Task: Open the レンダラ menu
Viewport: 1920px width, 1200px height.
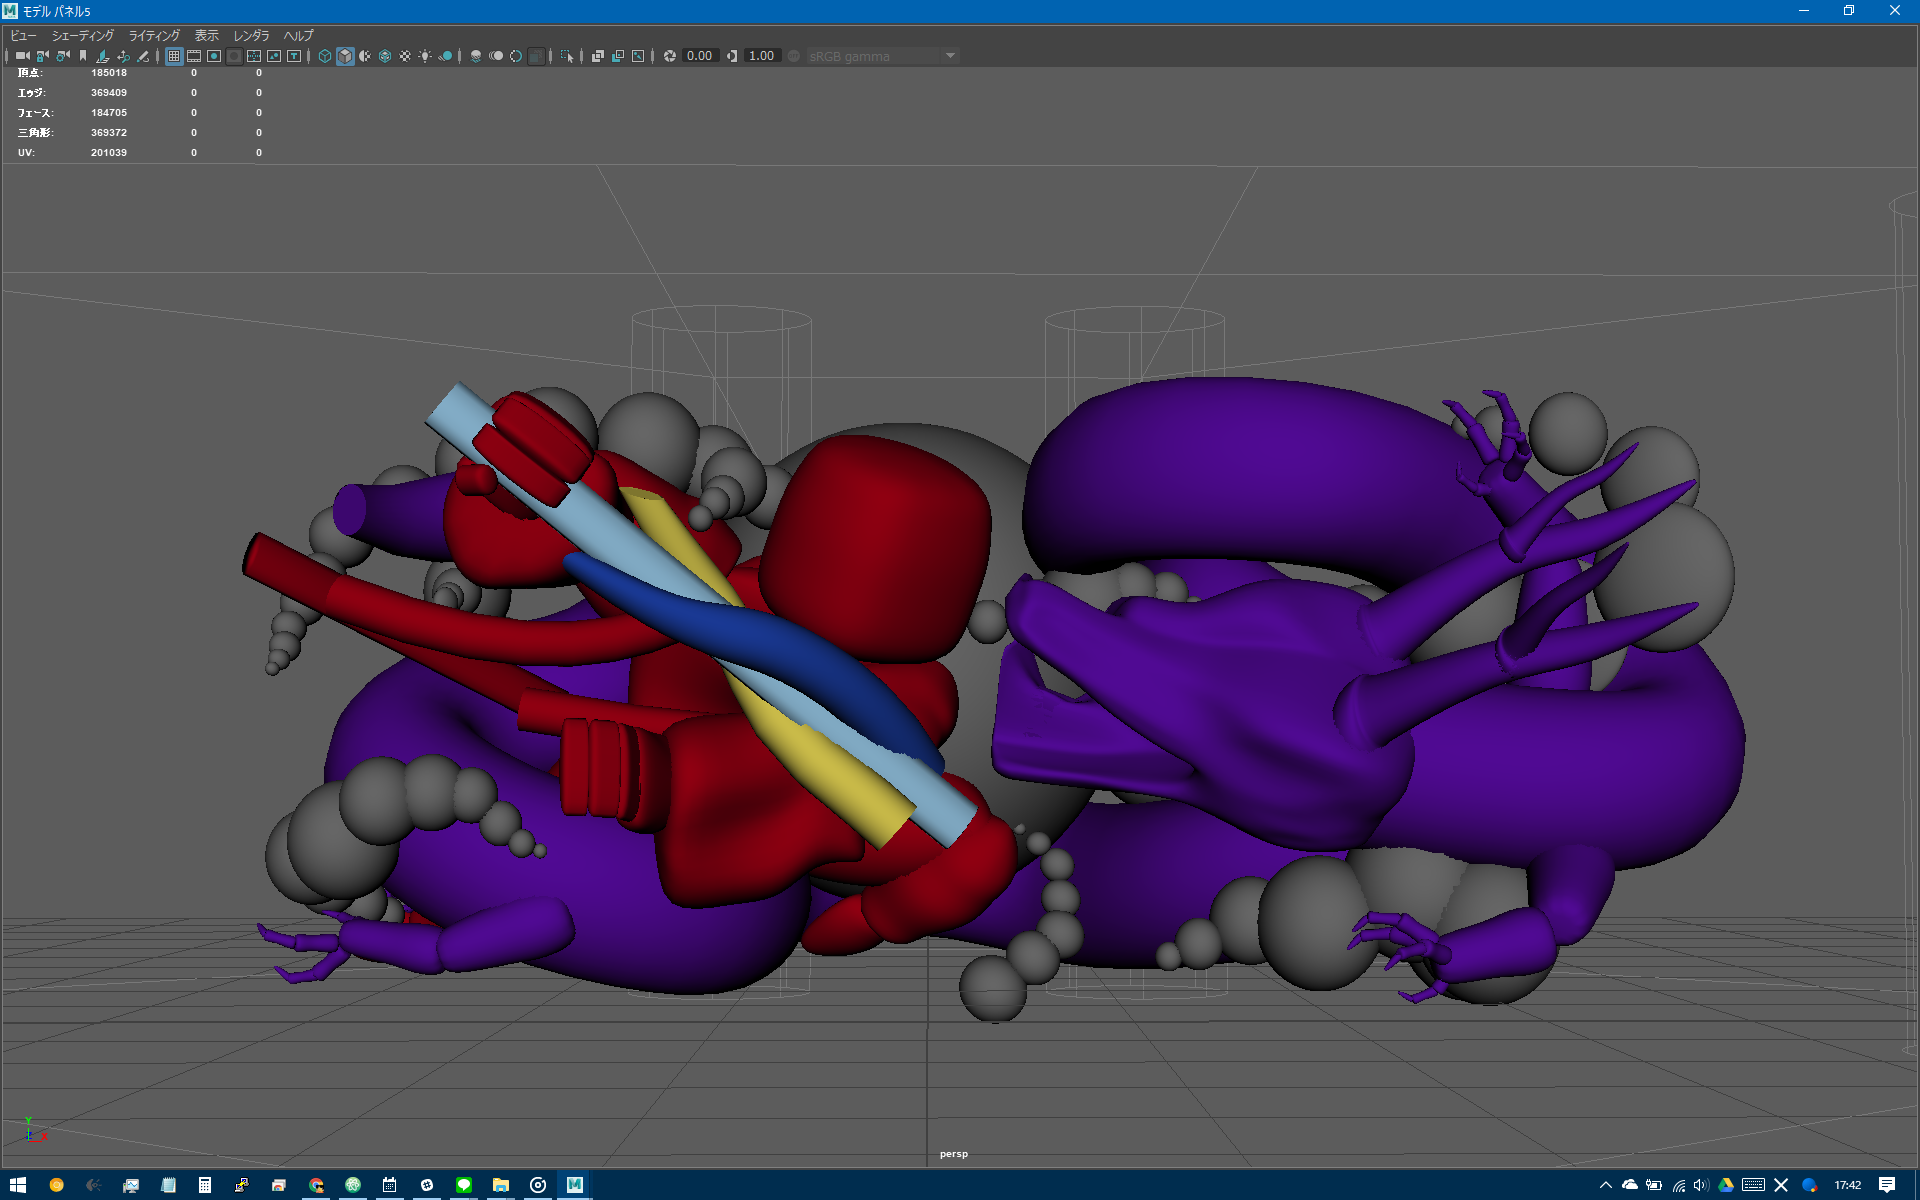Action: click(251, 36)
